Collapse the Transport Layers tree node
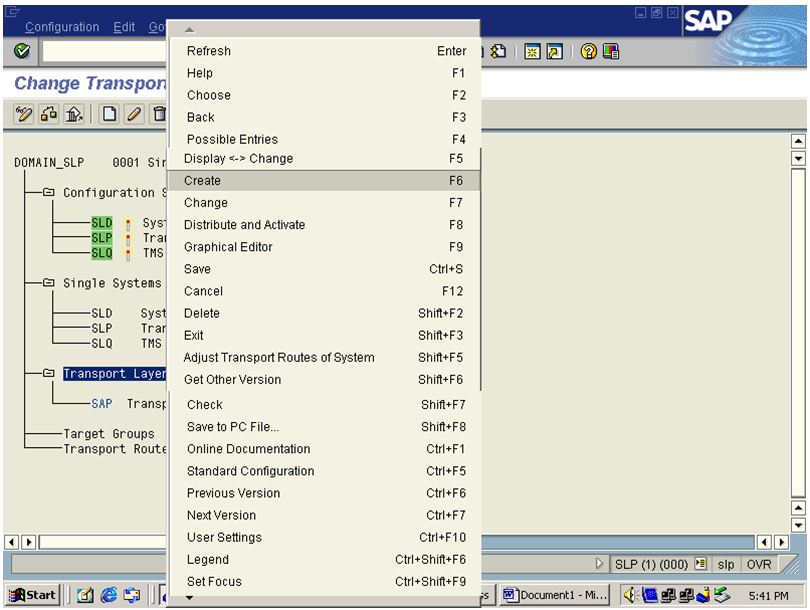This screenshot has width=810, height=610. 49,372
